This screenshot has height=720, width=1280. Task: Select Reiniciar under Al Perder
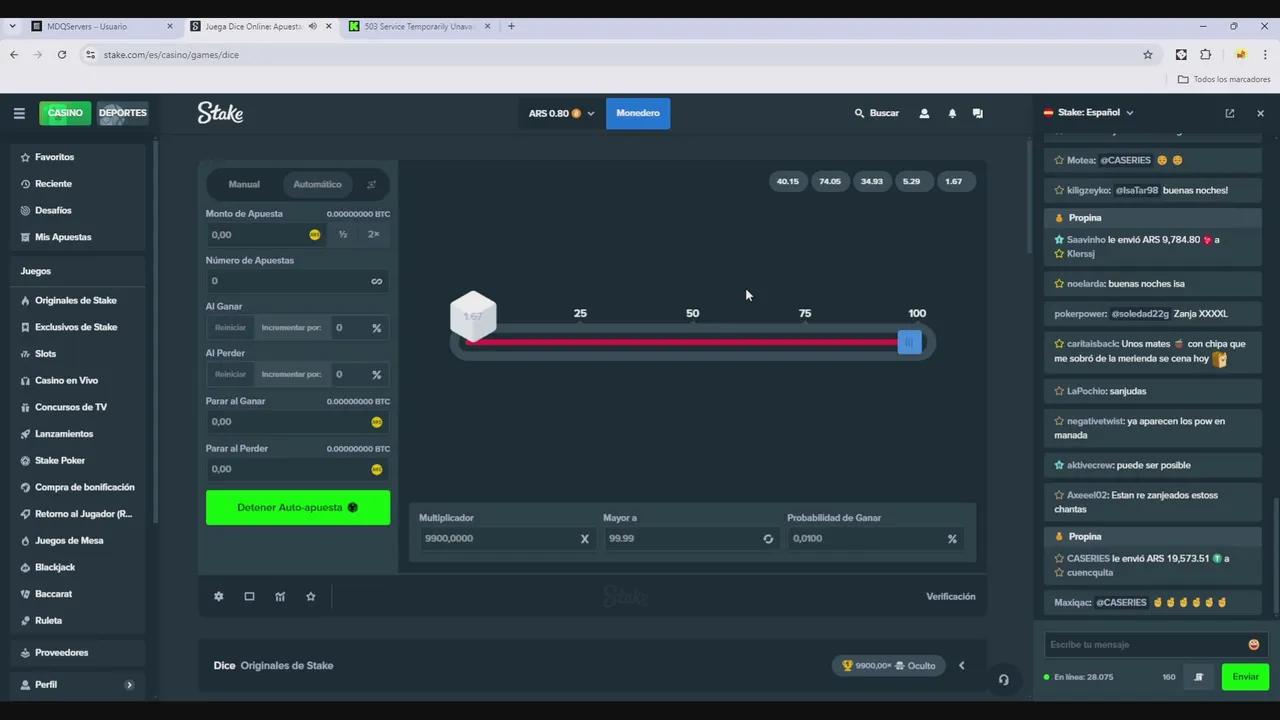point(230,374)
